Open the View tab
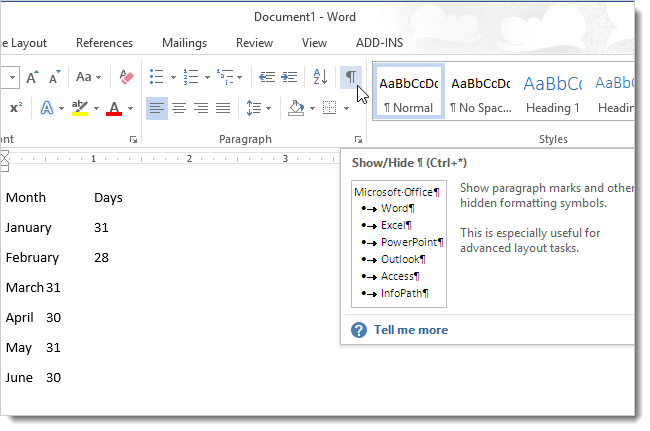The height and width of the screenshot is (431, 650). (x=314, y=43)
